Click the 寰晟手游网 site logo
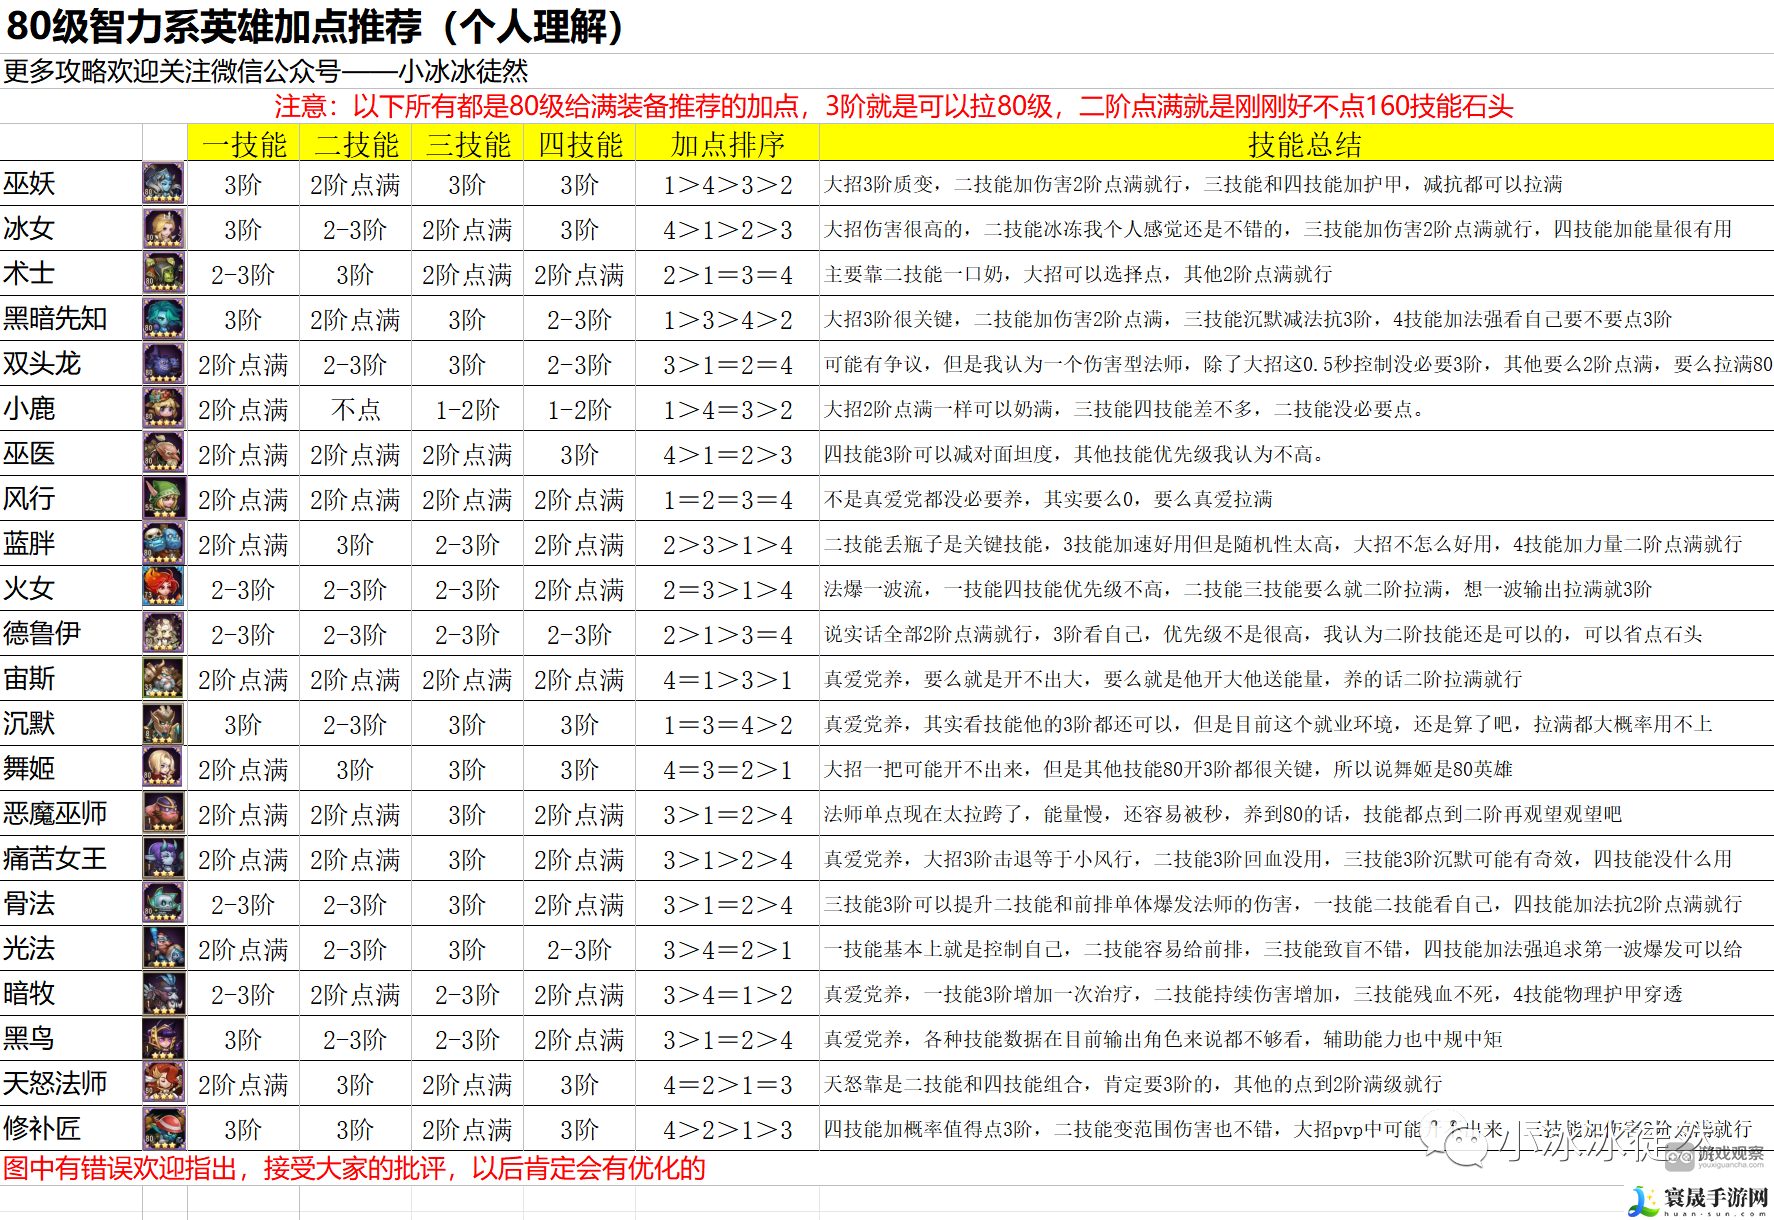Viewport: 1774px width, 1220px height. (1699, 1200)
